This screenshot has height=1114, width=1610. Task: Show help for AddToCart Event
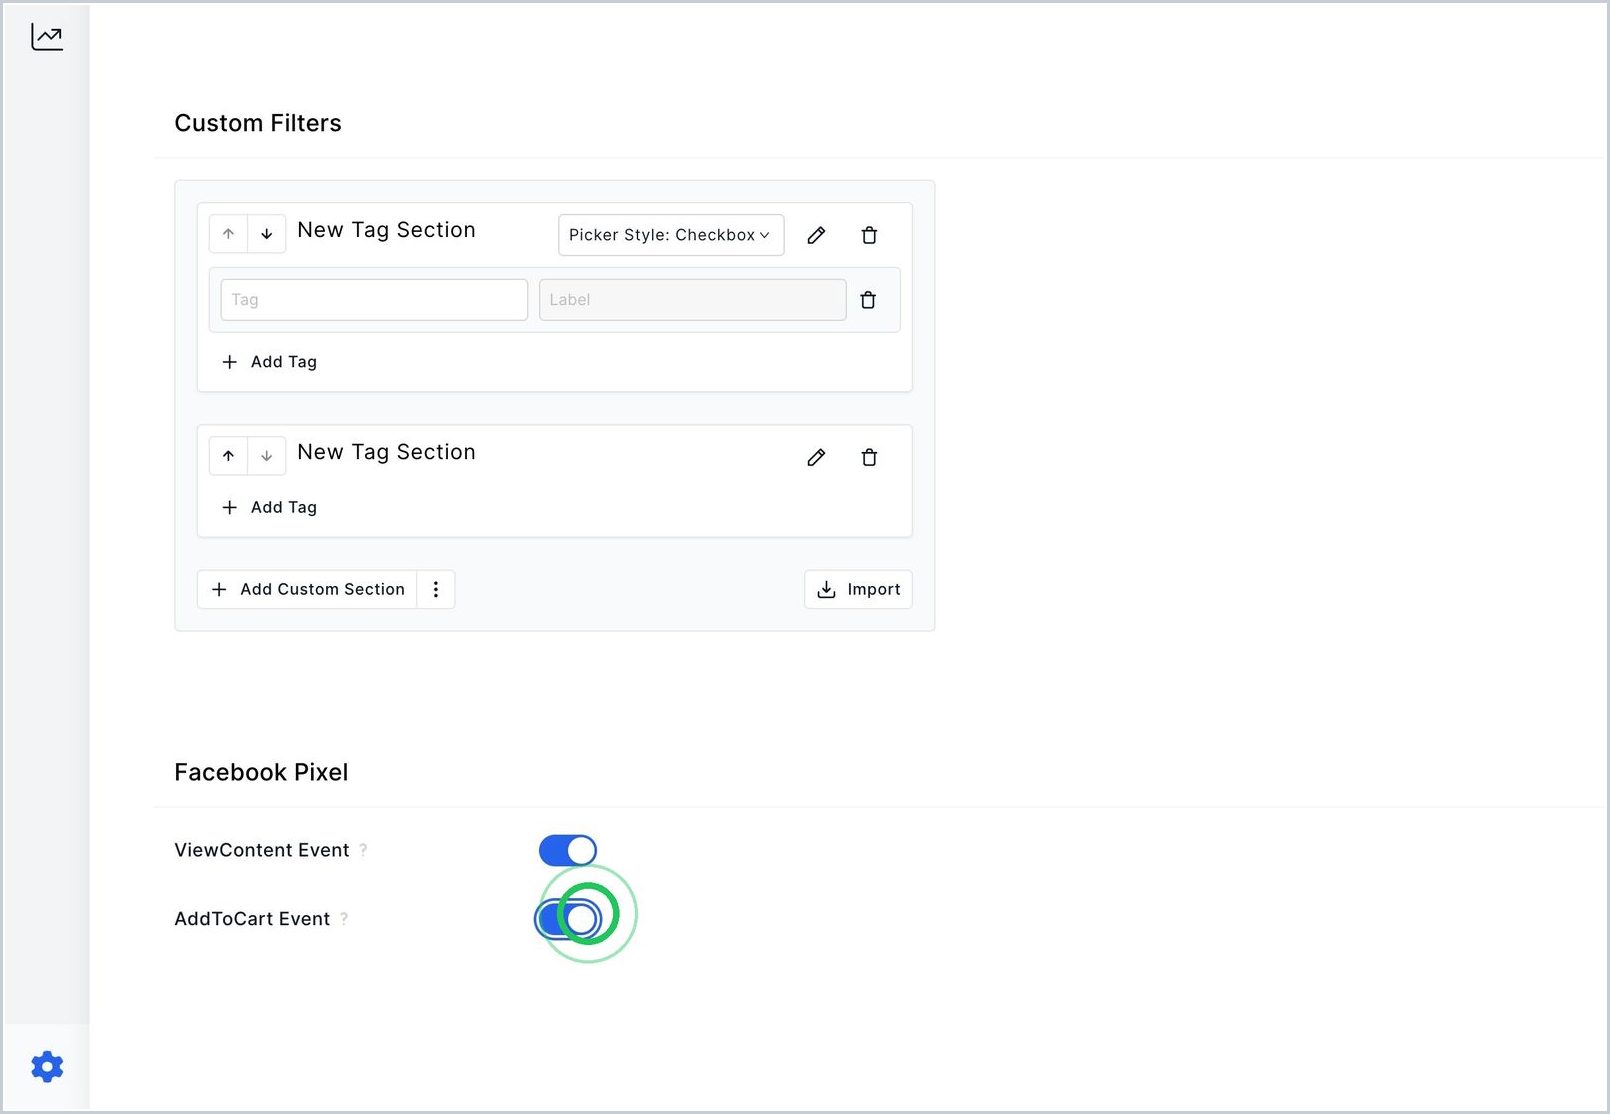(344, 918)
